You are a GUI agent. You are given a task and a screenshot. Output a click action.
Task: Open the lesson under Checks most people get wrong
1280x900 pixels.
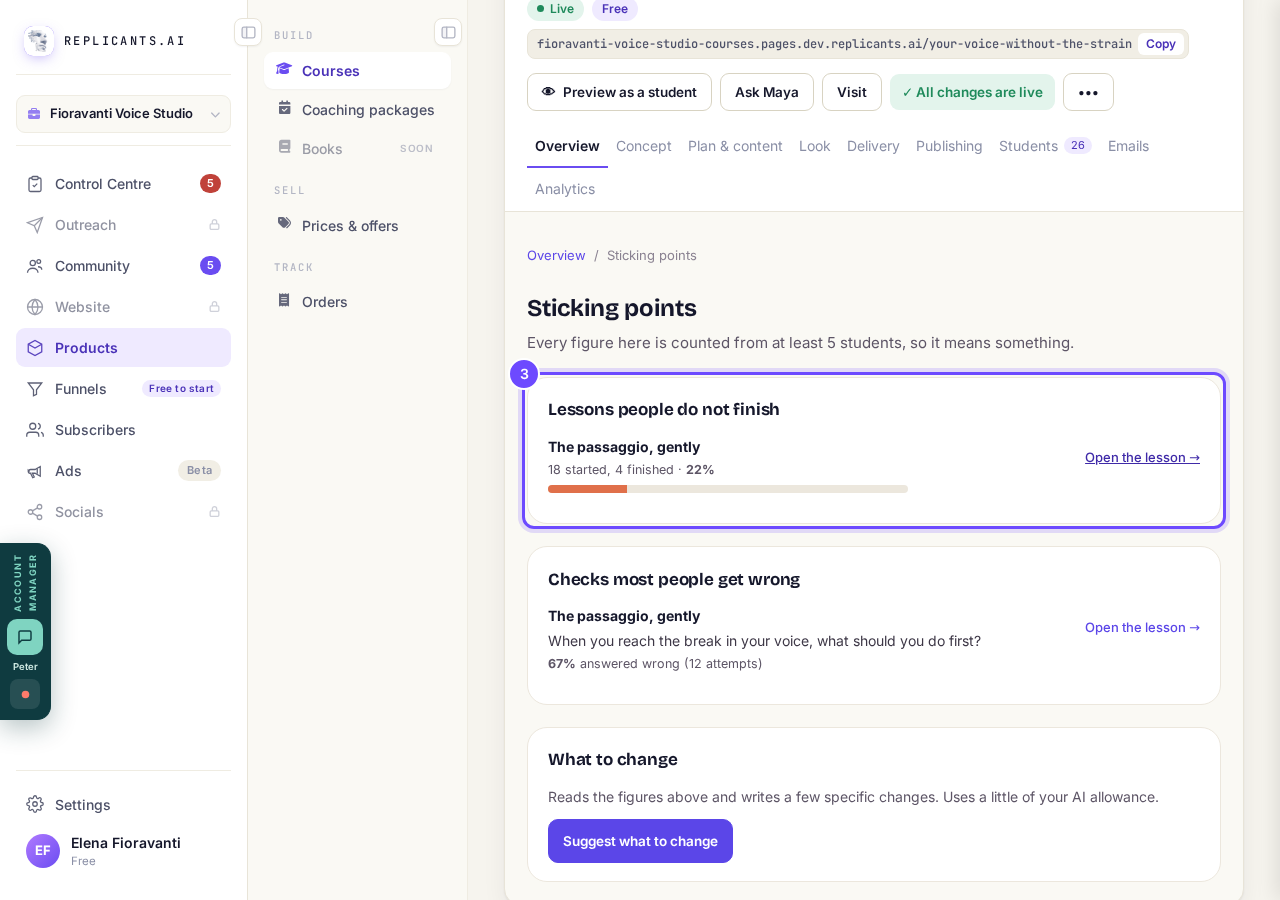pyautogui.click(x=1142, y=627)
